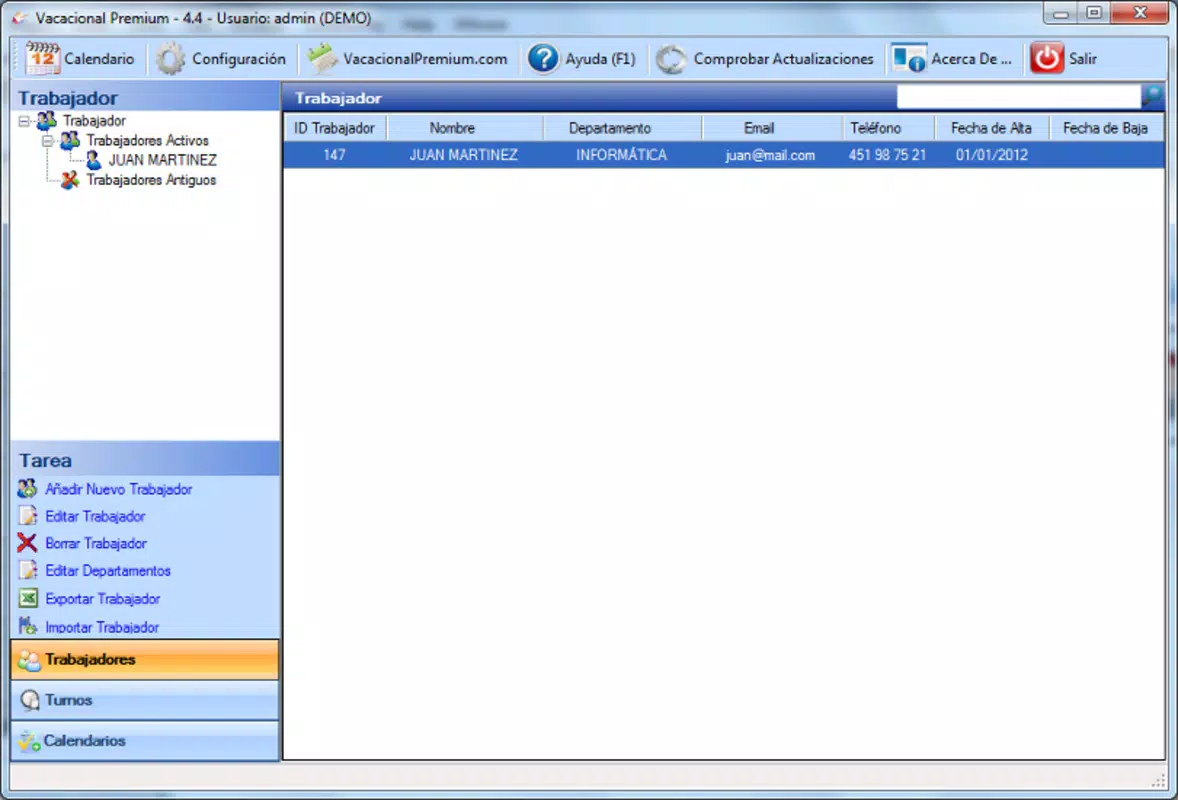This screenshot has height=800, width=1178.
Task: Switch to the Trabajadores section
Action: coord(145,660)
